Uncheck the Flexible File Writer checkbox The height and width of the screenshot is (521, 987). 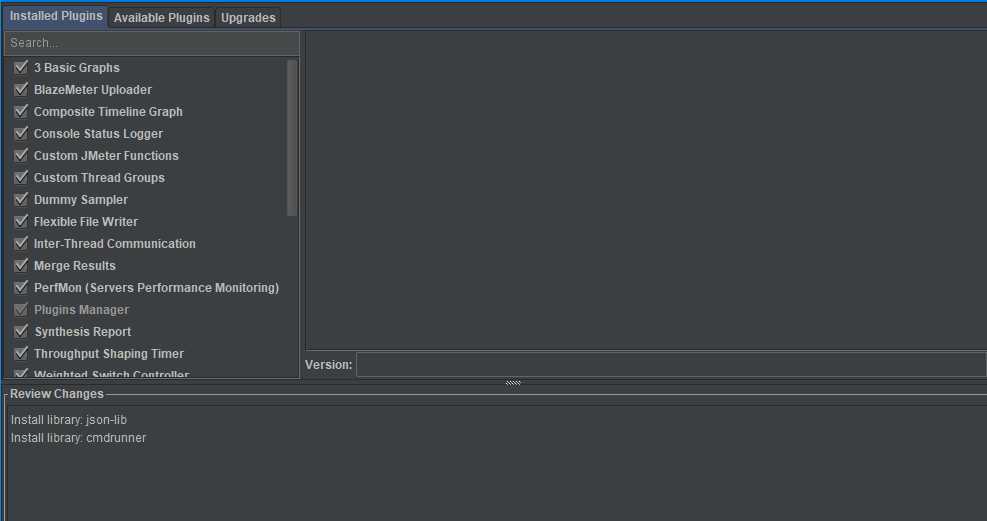click(x=21, y=221)
